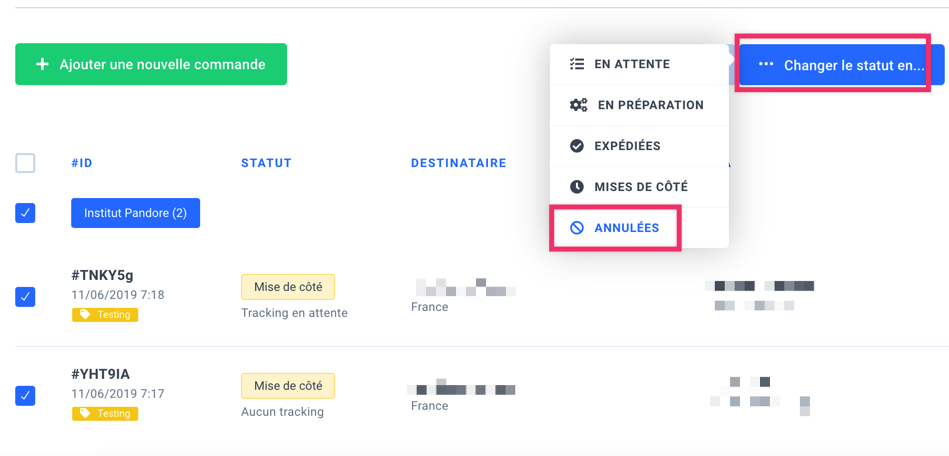Sort by the STATUT column header
The height and width of the screenshot is (456, 949).
point(266,163)
